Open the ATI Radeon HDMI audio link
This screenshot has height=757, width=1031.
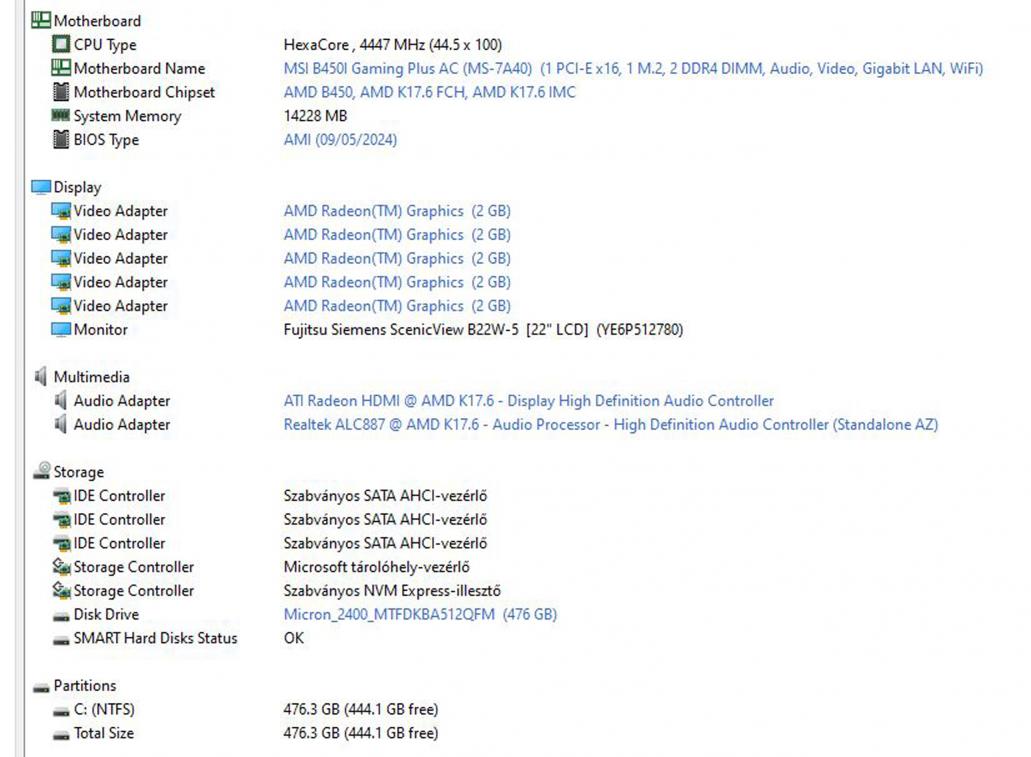point(528,401)
